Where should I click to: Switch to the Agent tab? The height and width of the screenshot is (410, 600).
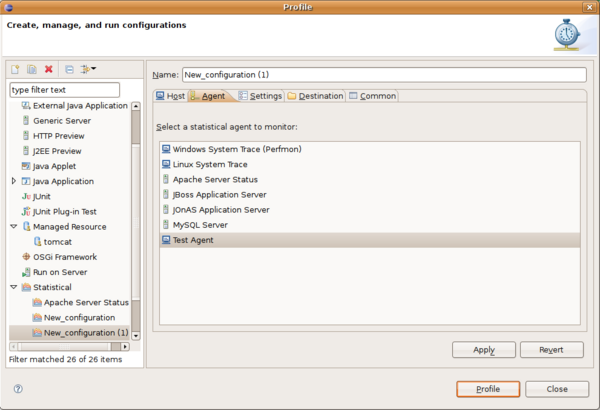(209, 96)
